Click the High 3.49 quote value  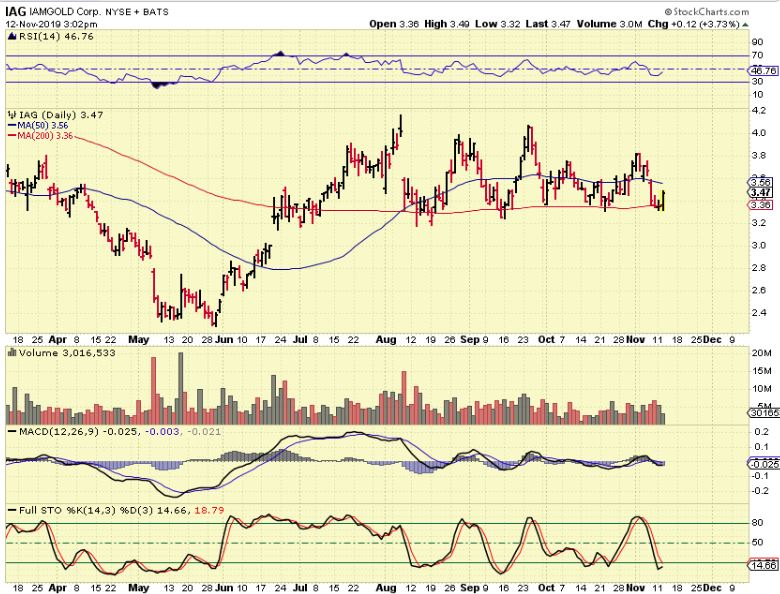pyautogui.click(x=447, y=24)
